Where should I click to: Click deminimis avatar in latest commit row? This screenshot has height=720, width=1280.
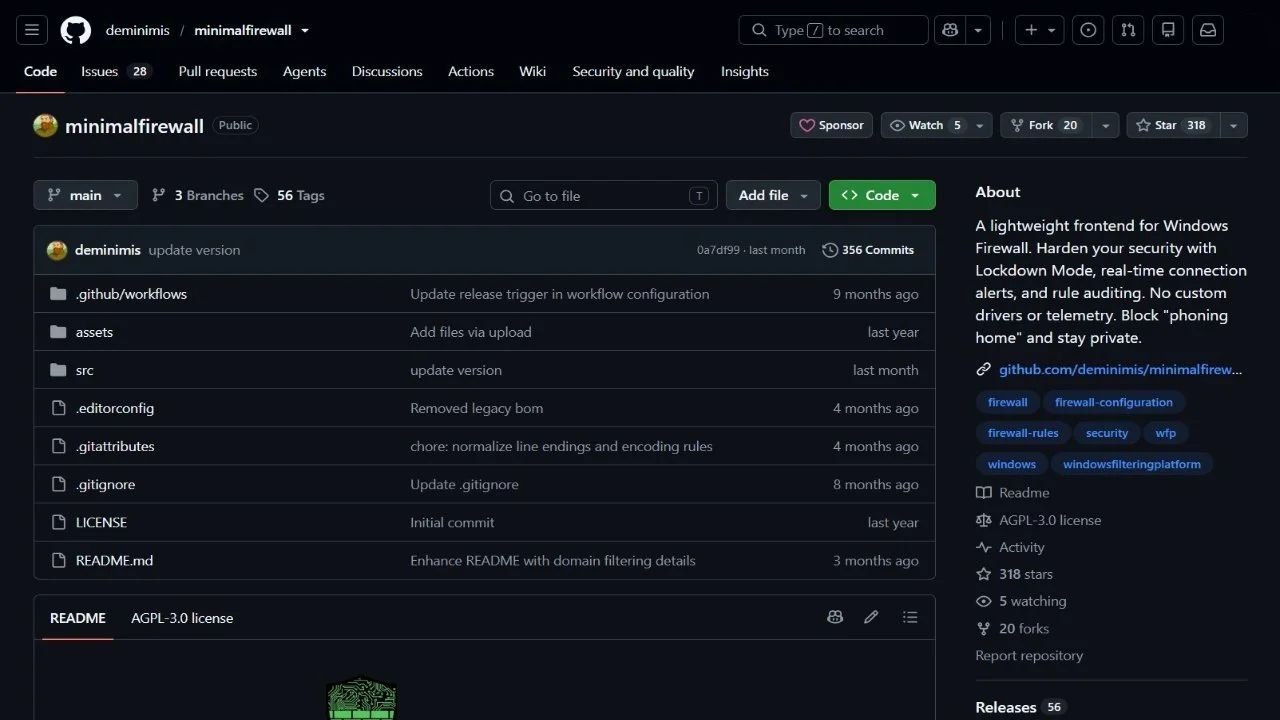57,250
